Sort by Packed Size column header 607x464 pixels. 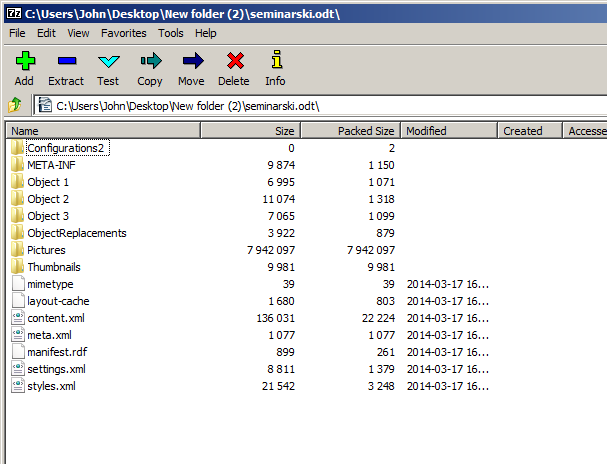350,131
